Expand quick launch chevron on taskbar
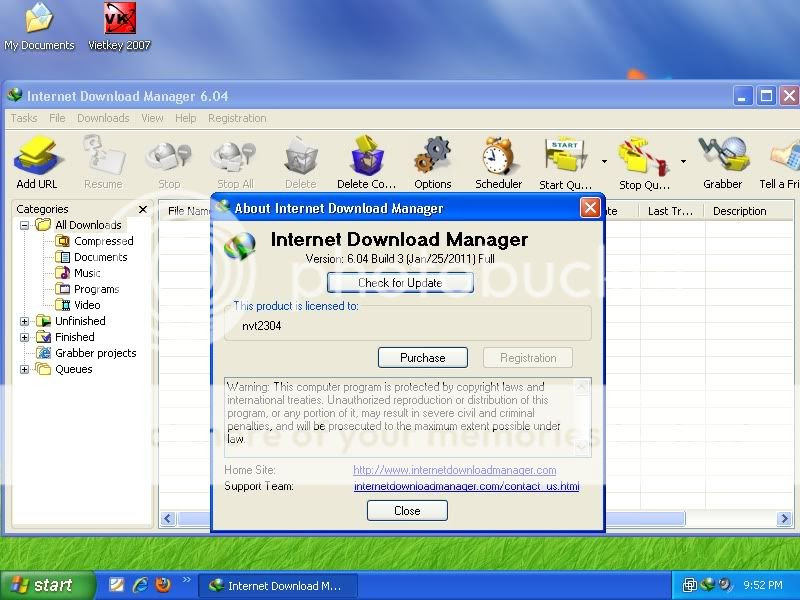Viewport: 800px width, 600px height. (186, 580)
